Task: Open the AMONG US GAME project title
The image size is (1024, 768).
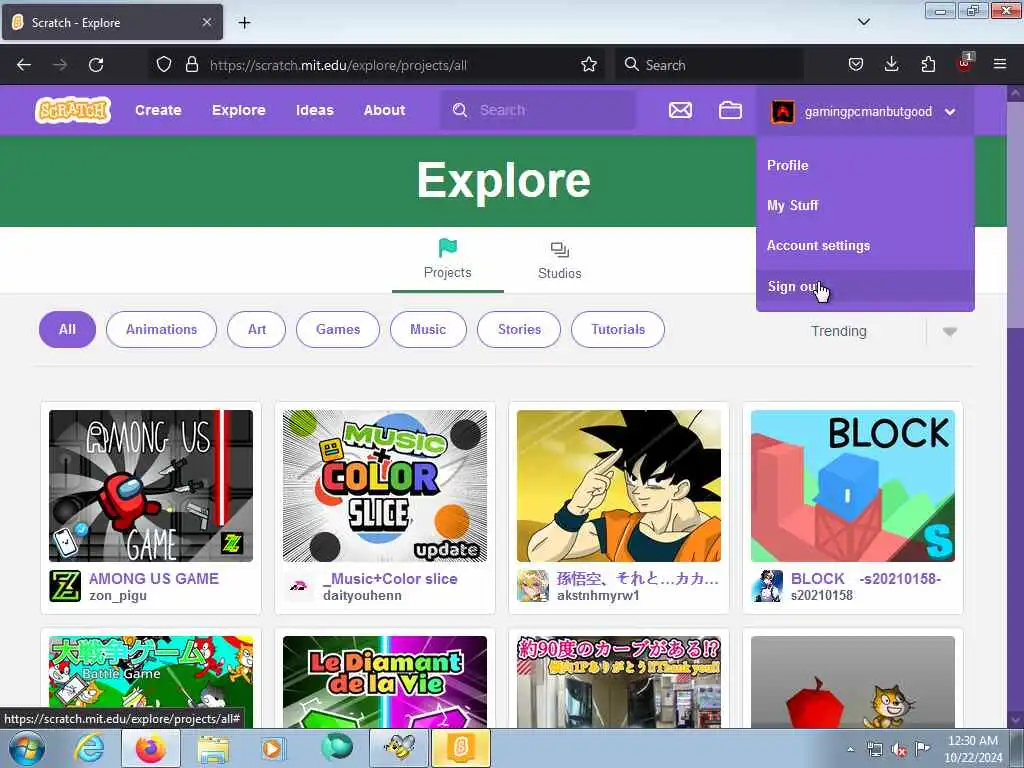Action: [x=153, y=579]
